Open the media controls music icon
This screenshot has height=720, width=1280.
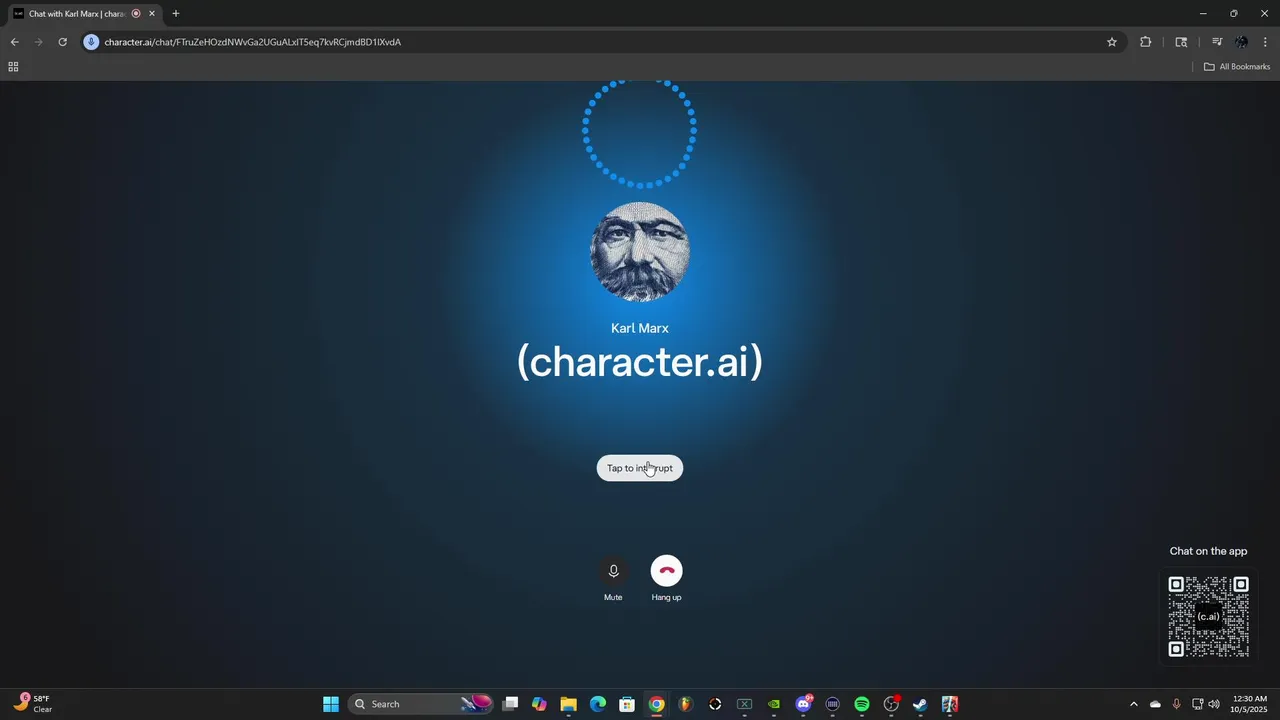pyautogui.click(x=1217, y=42)
